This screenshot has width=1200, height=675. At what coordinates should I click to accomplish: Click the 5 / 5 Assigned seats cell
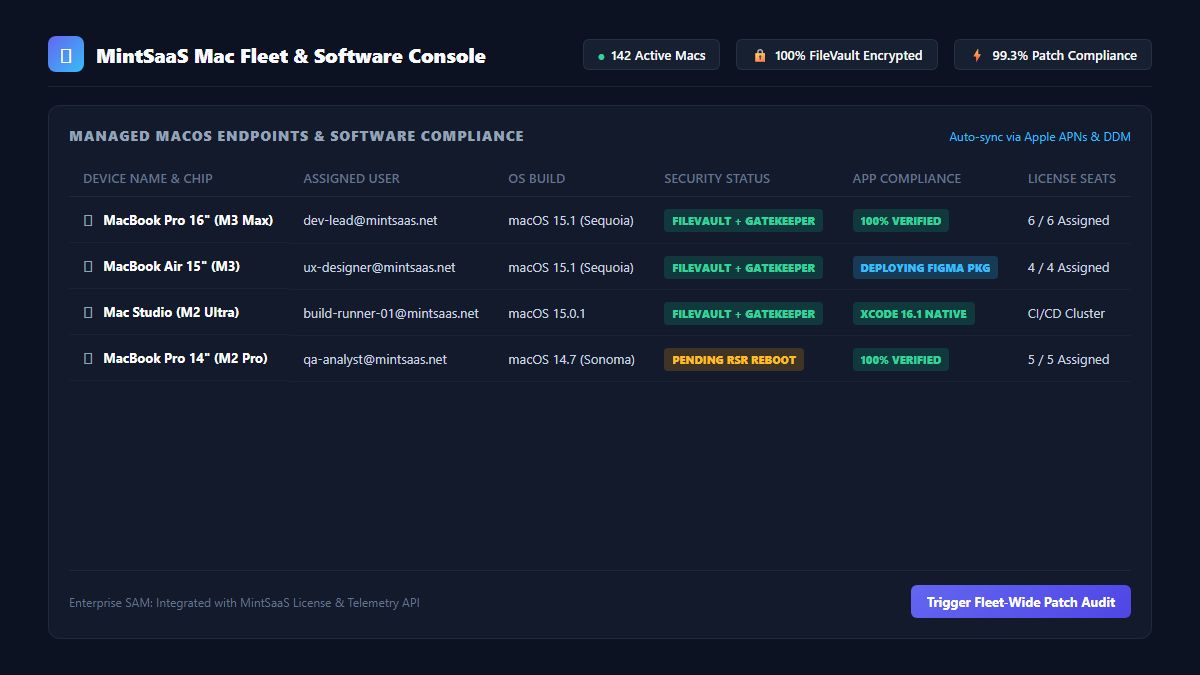tap(1068, 359)
